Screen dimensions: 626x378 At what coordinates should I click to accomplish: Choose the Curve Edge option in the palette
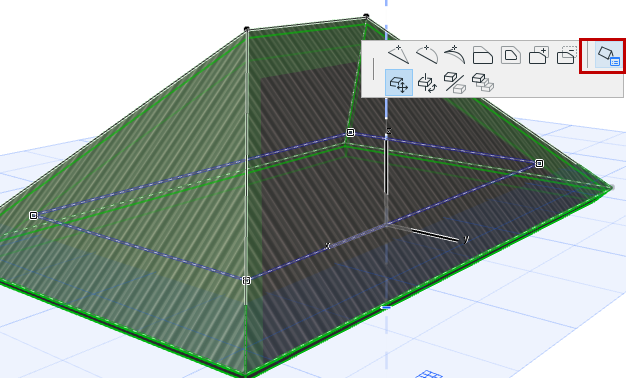click(x=427, y=55)
